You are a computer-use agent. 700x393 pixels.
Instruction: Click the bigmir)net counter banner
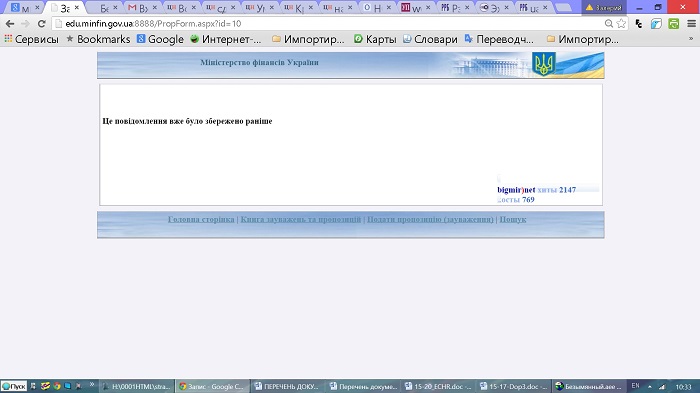[548, 190]
